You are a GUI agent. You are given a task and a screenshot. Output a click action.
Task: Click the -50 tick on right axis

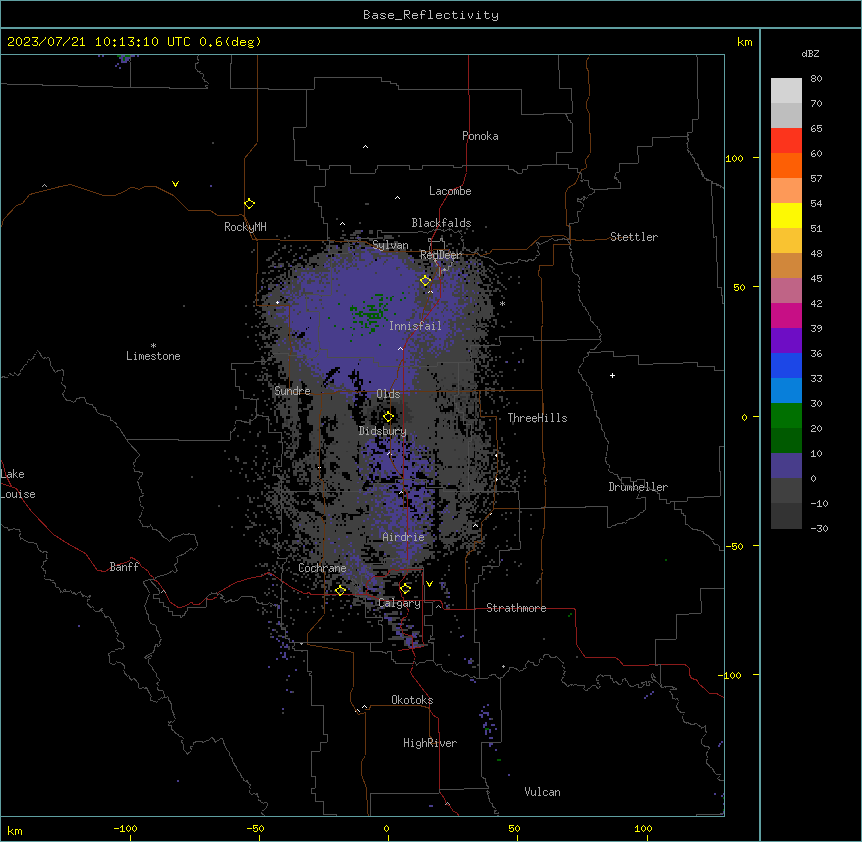734,546
